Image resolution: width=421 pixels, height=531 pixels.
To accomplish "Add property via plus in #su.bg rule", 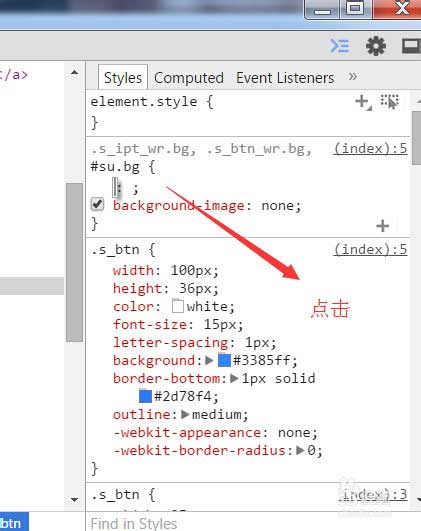I will point(383,226).
